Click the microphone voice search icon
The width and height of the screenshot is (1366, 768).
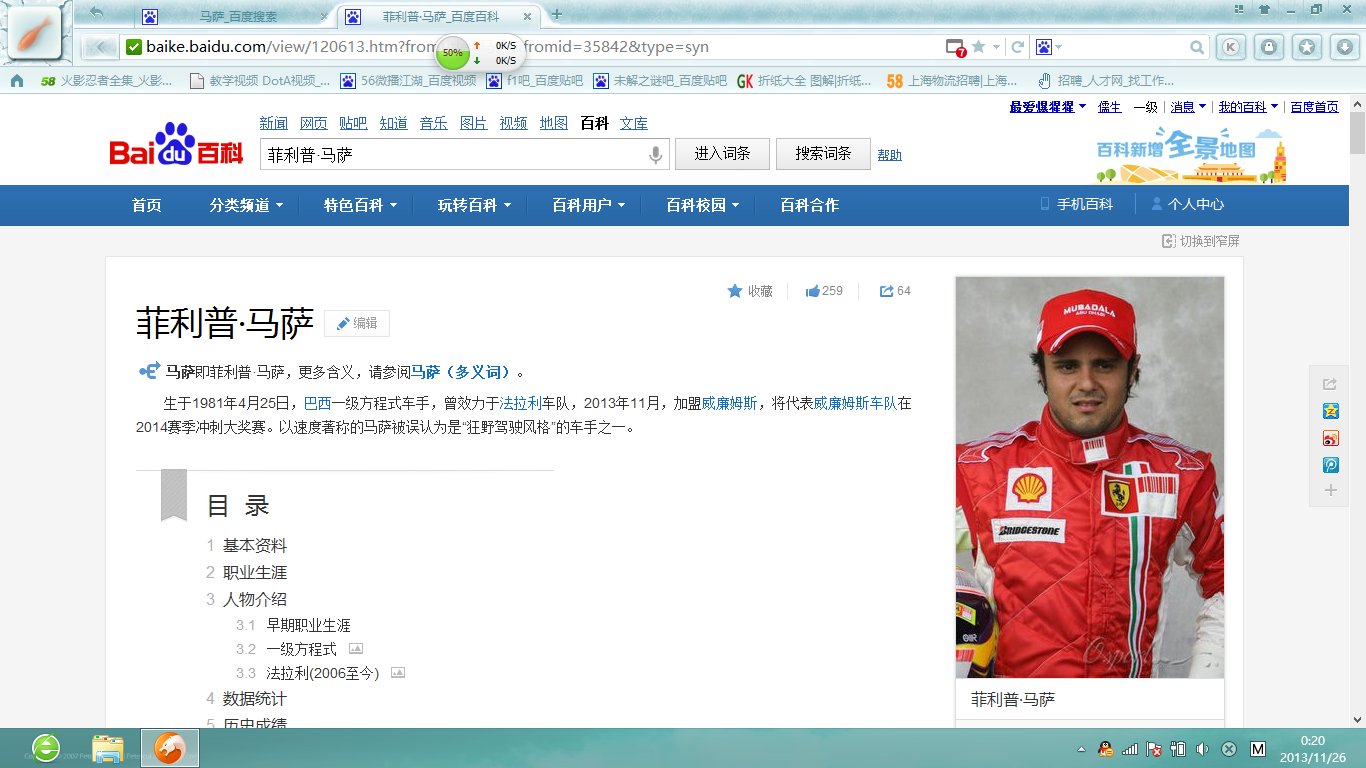(655, 155)
